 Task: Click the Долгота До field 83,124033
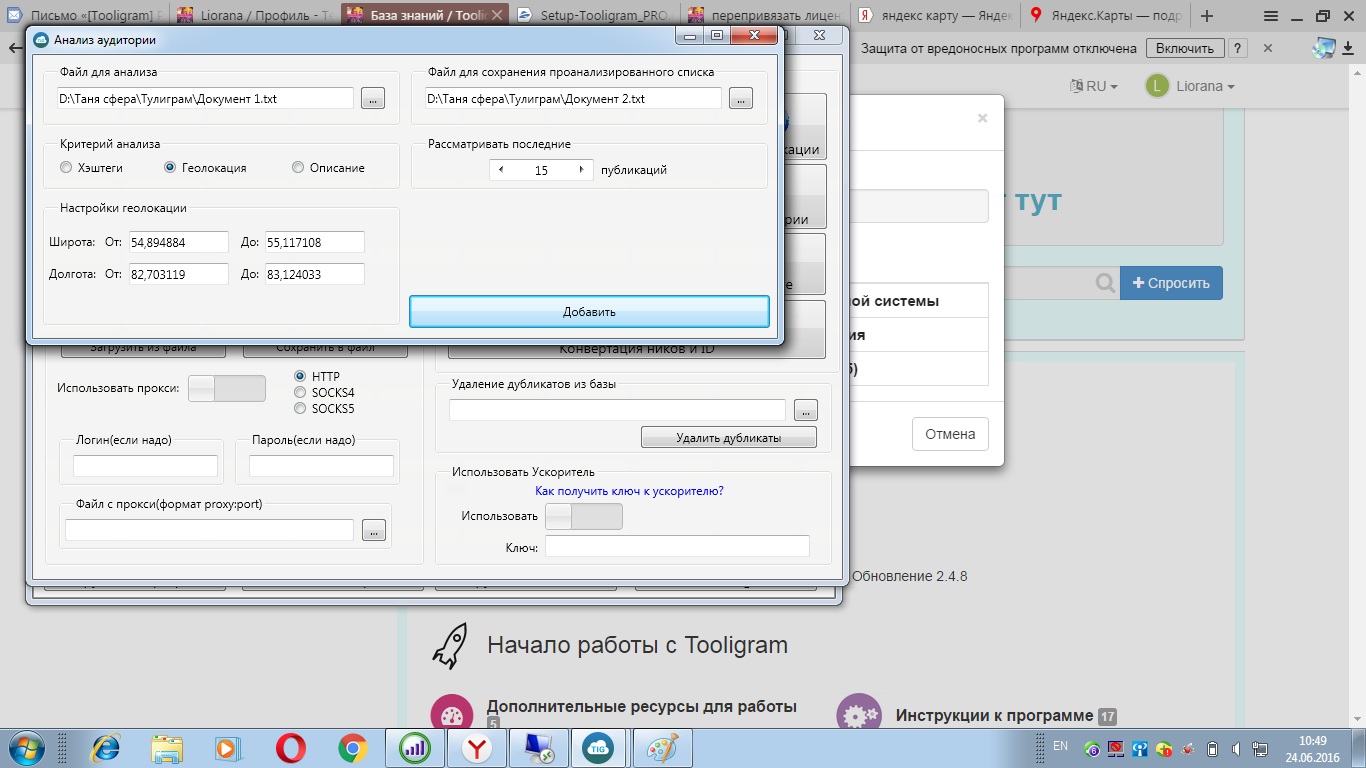click(x=315, y=274)
